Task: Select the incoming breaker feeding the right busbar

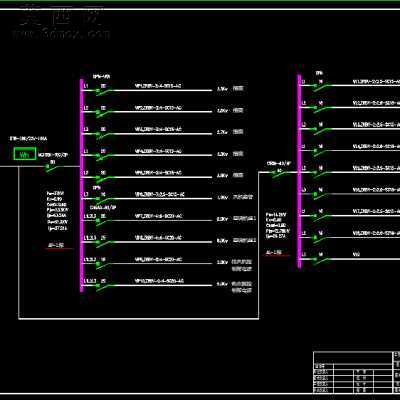Action: tap(279, 173)
